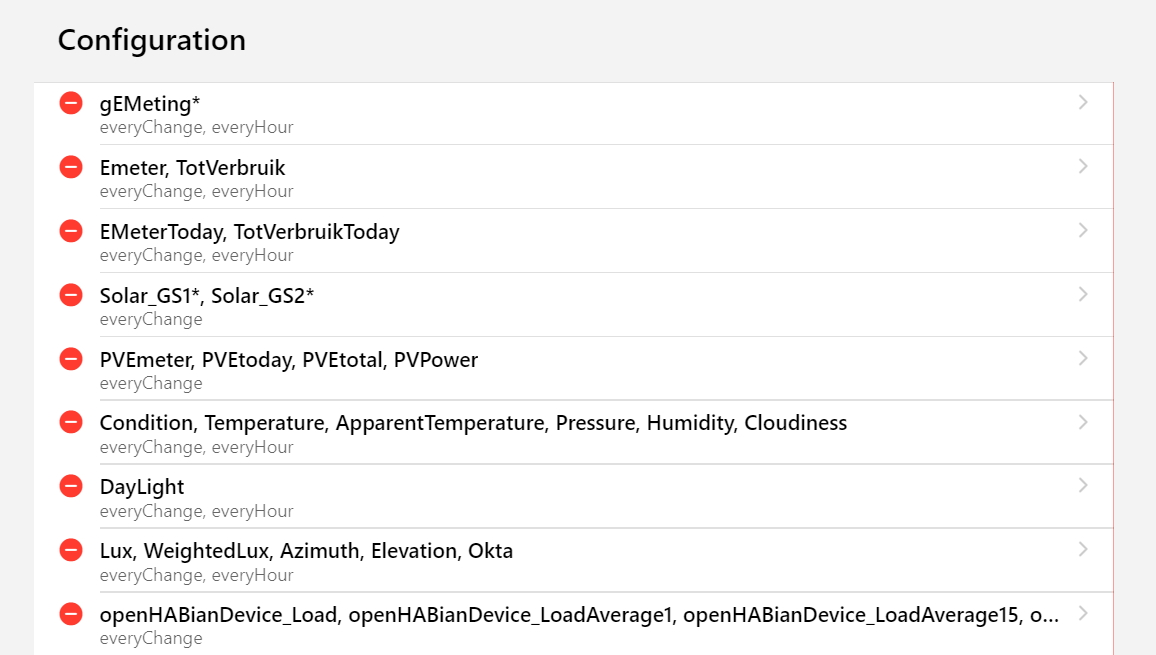Open the EMeterToday, TotVerbruikToday item
The height and width of the screenshot is (655, 1156).
(x=250, y=232)
